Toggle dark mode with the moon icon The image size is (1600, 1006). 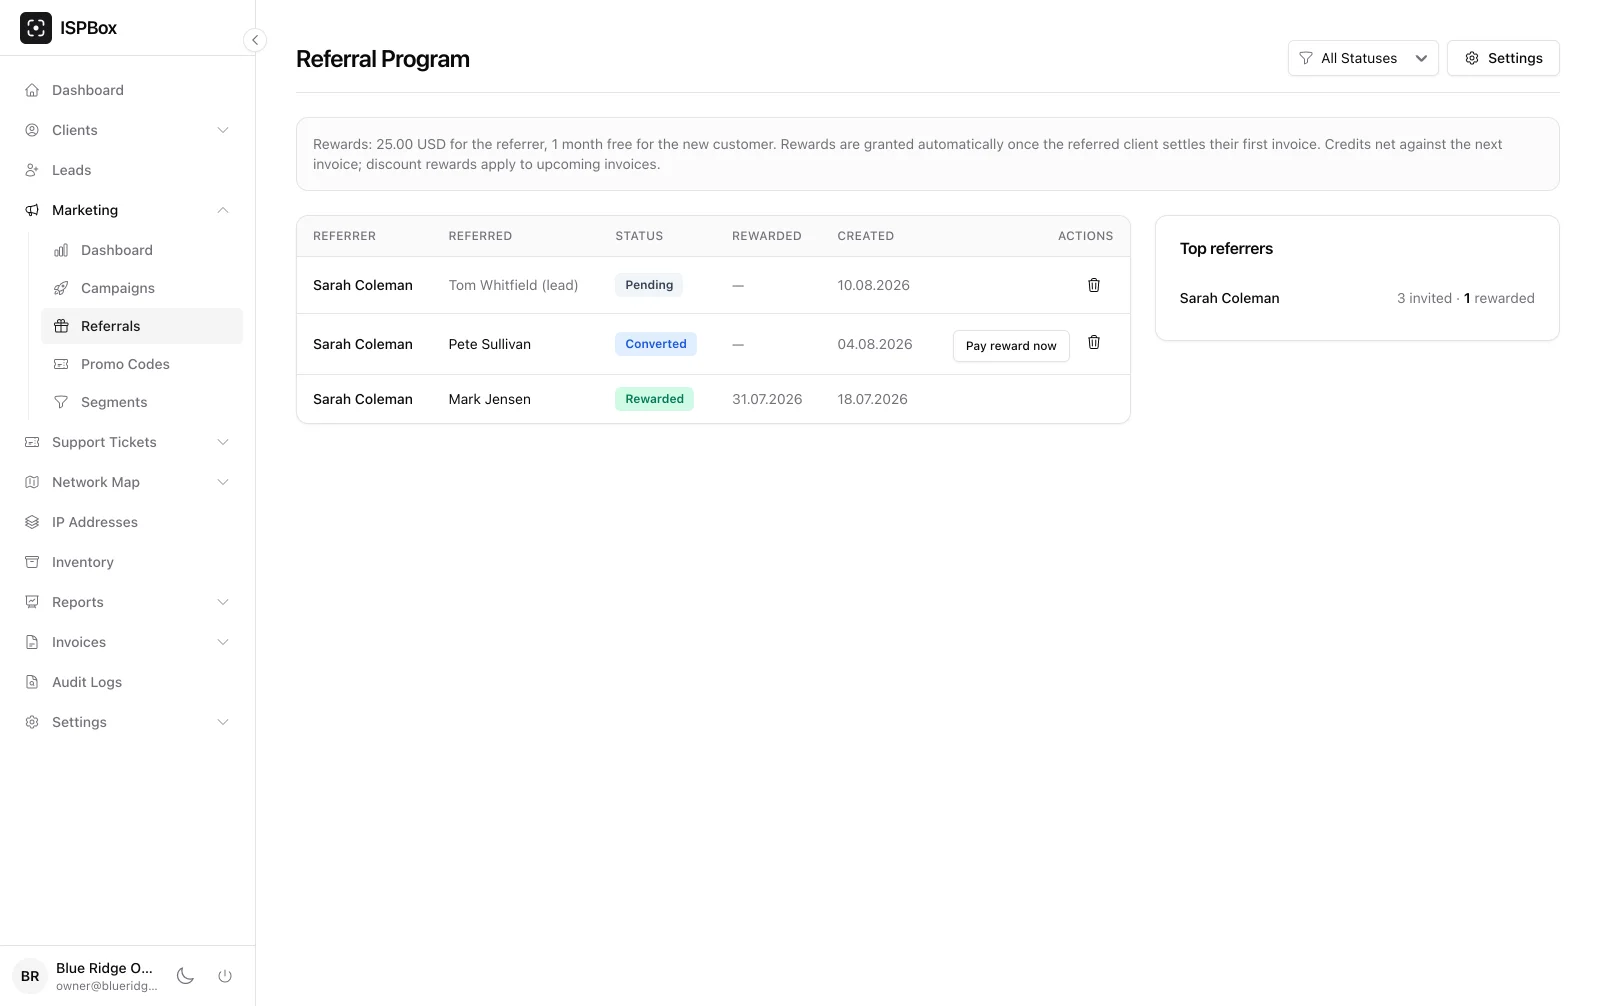[185, 976]
